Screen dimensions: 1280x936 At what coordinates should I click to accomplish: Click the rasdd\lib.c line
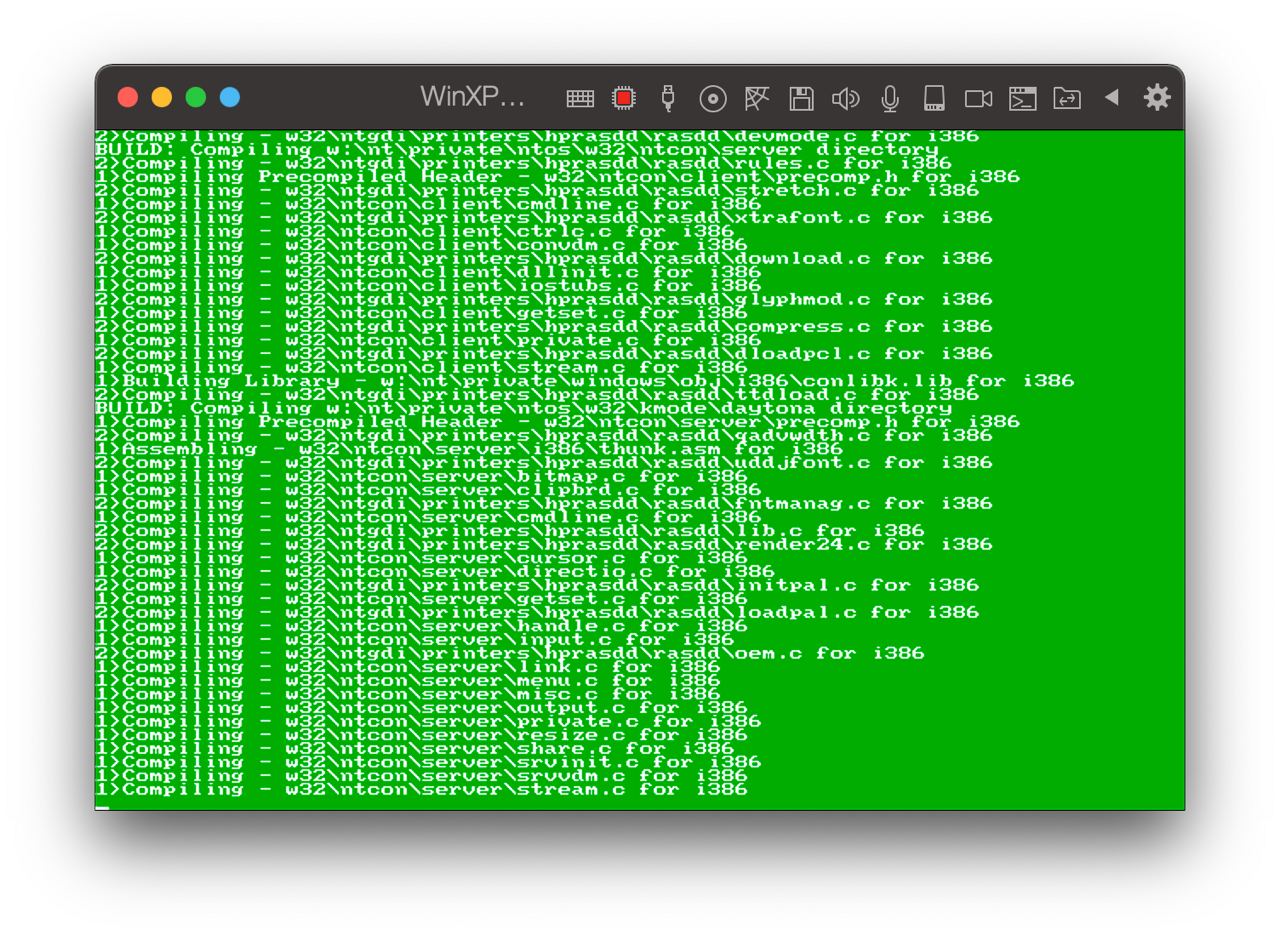coord(510,531)
